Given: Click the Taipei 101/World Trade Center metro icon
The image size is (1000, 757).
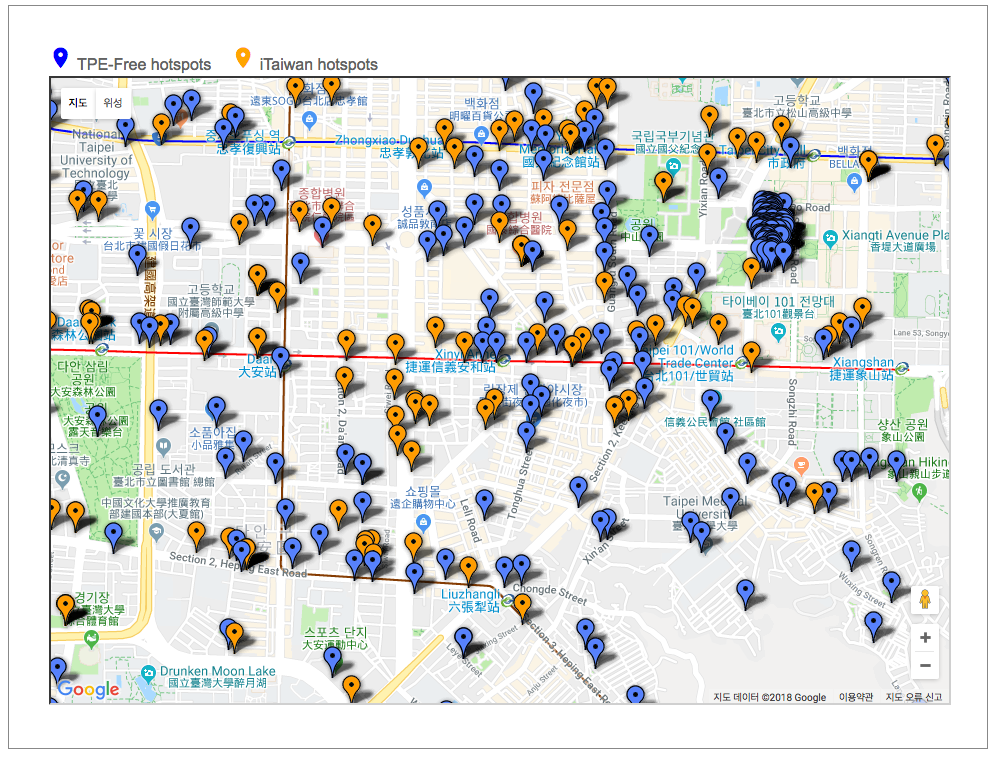Looking at the screenshot, I should click(741, 363).
